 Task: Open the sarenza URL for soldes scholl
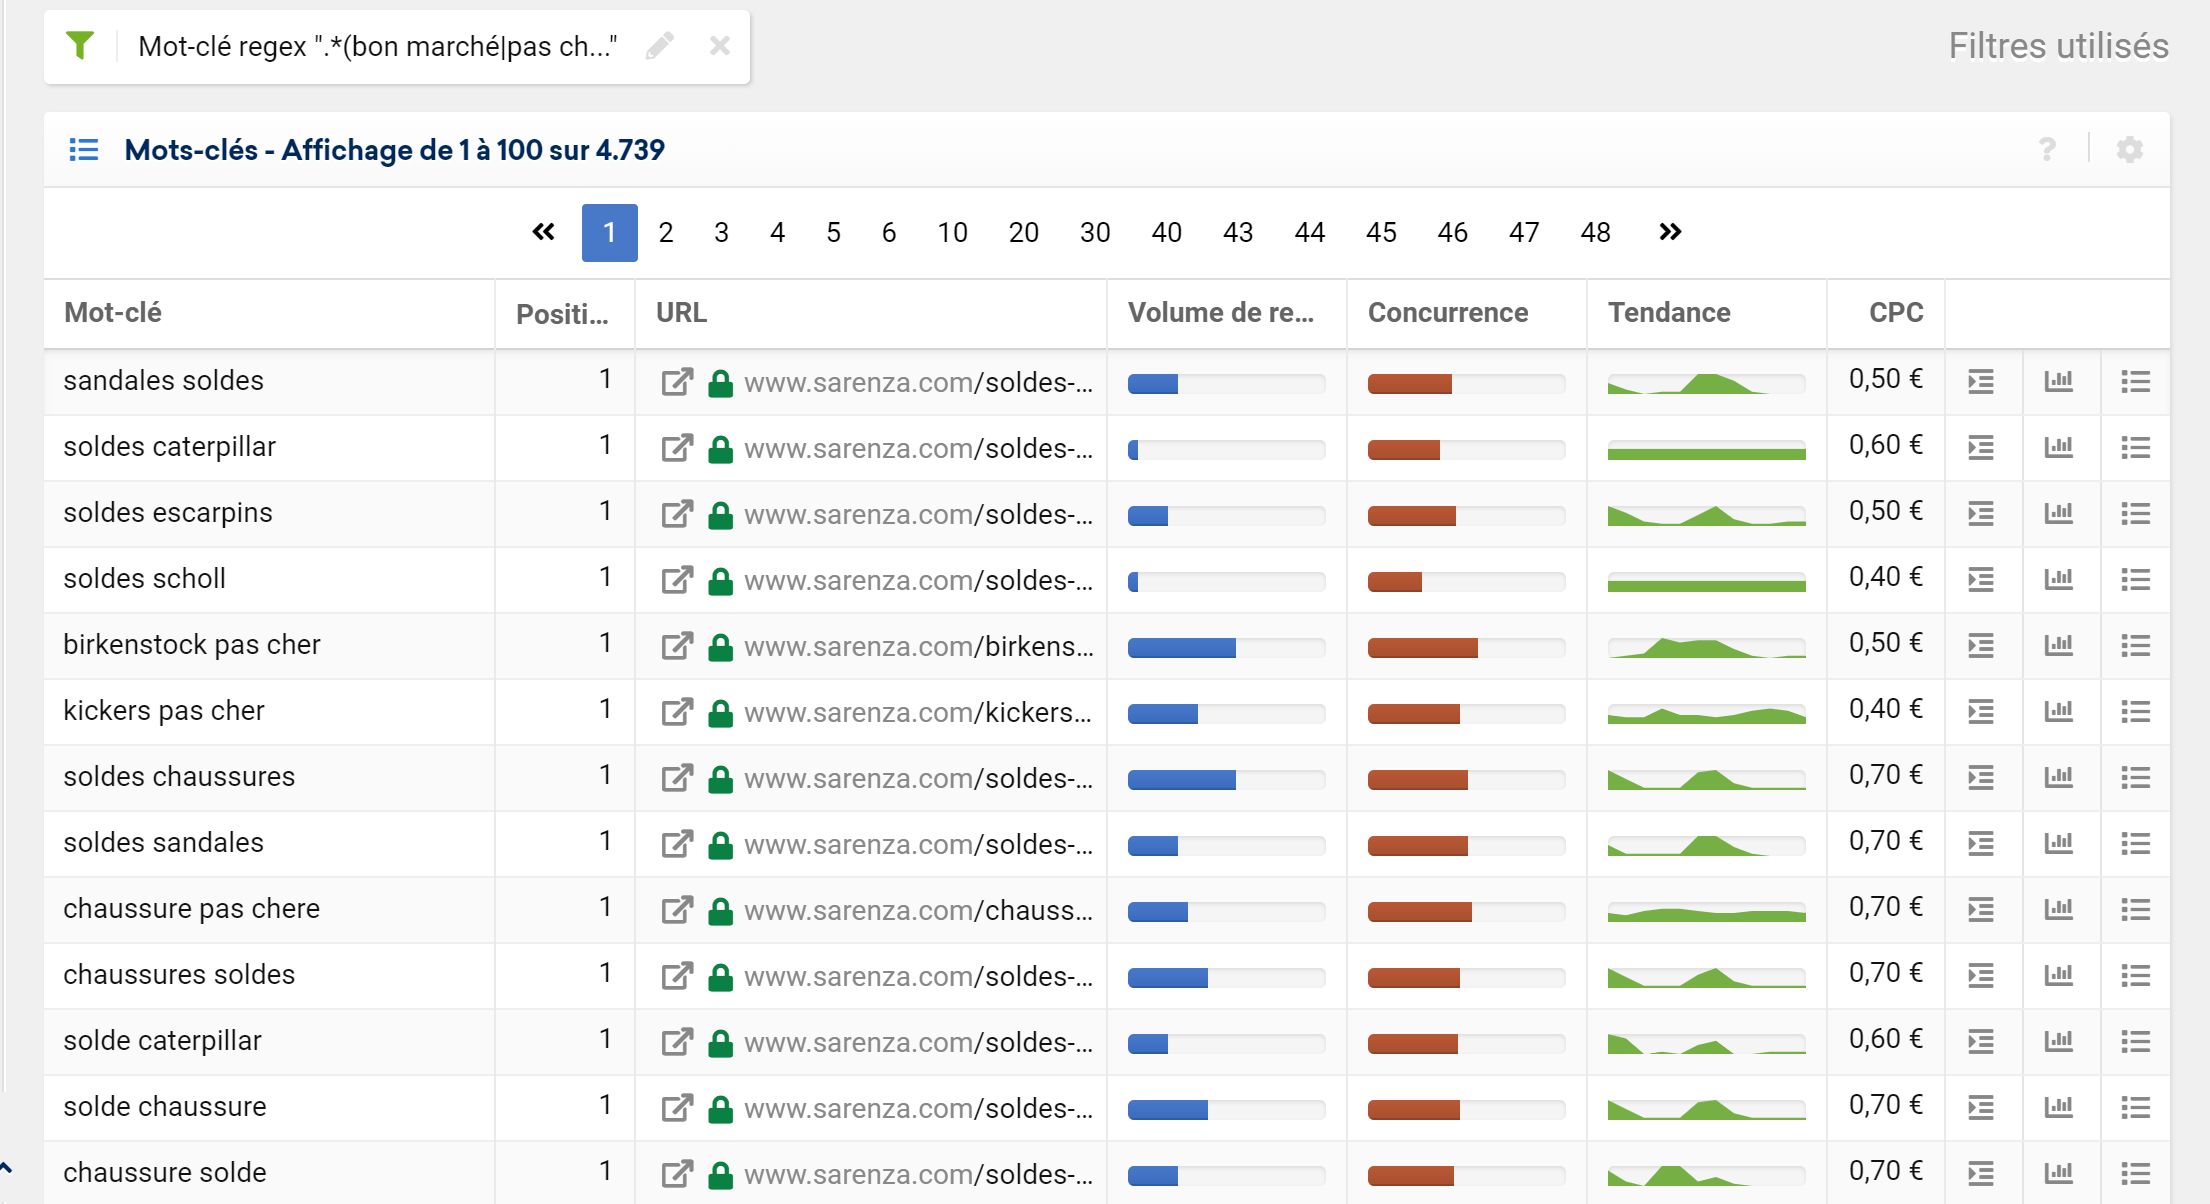(918, 580)
